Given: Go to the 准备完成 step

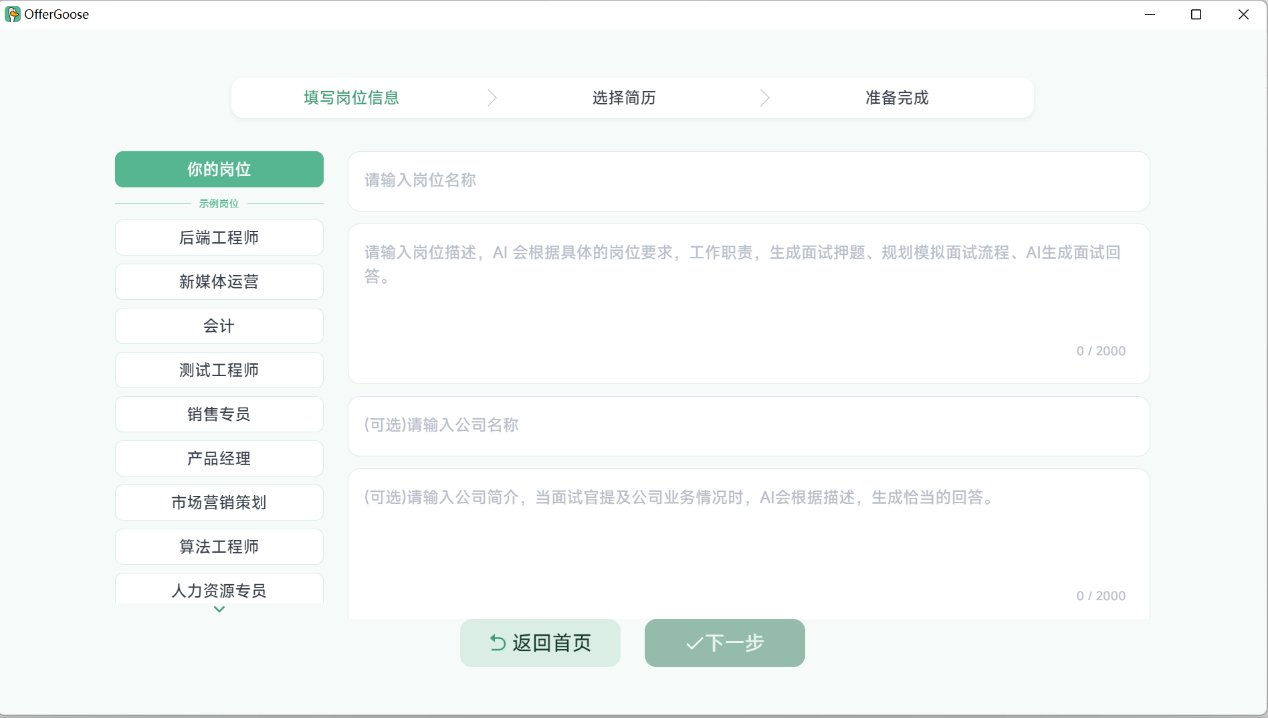Looking at the screenshot, I should click(897, 98).
